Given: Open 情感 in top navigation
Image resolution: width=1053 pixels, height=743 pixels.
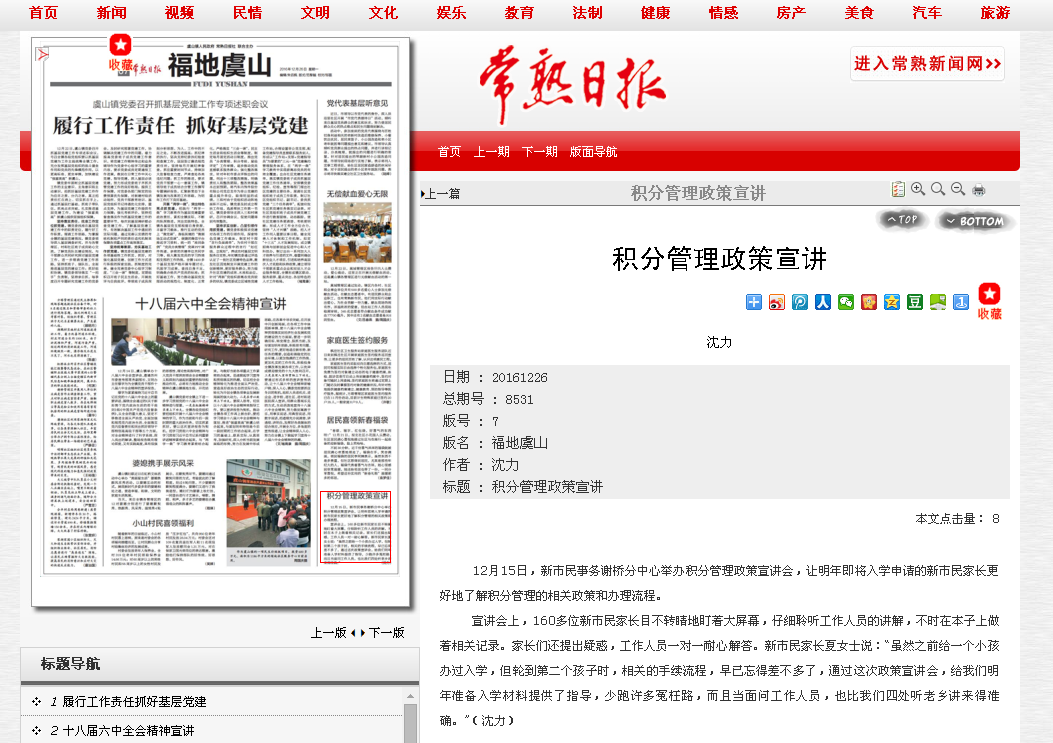Looking at the screenshot, I should click(x=723, y=13).
